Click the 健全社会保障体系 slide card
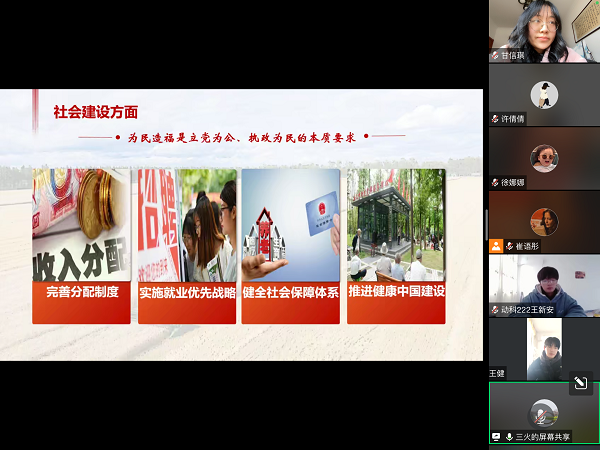 [x=291, y=246]
